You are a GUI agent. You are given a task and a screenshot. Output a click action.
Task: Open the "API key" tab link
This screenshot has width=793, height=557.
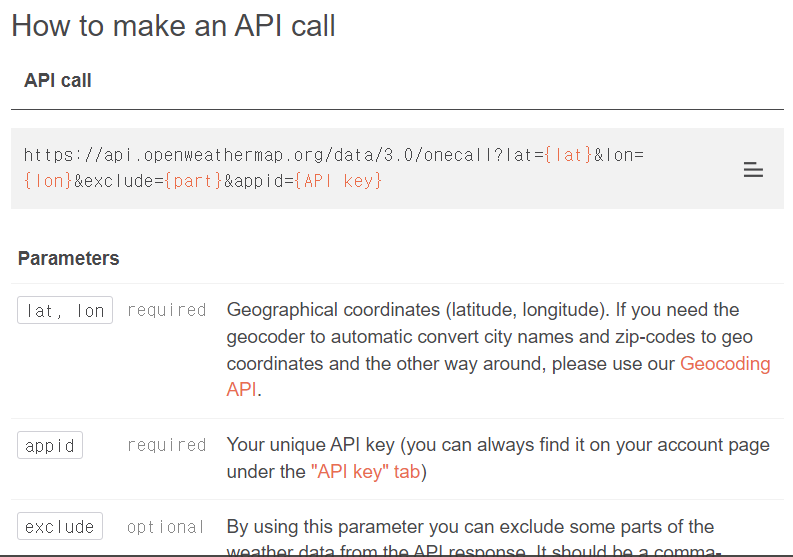coord(366,472)
